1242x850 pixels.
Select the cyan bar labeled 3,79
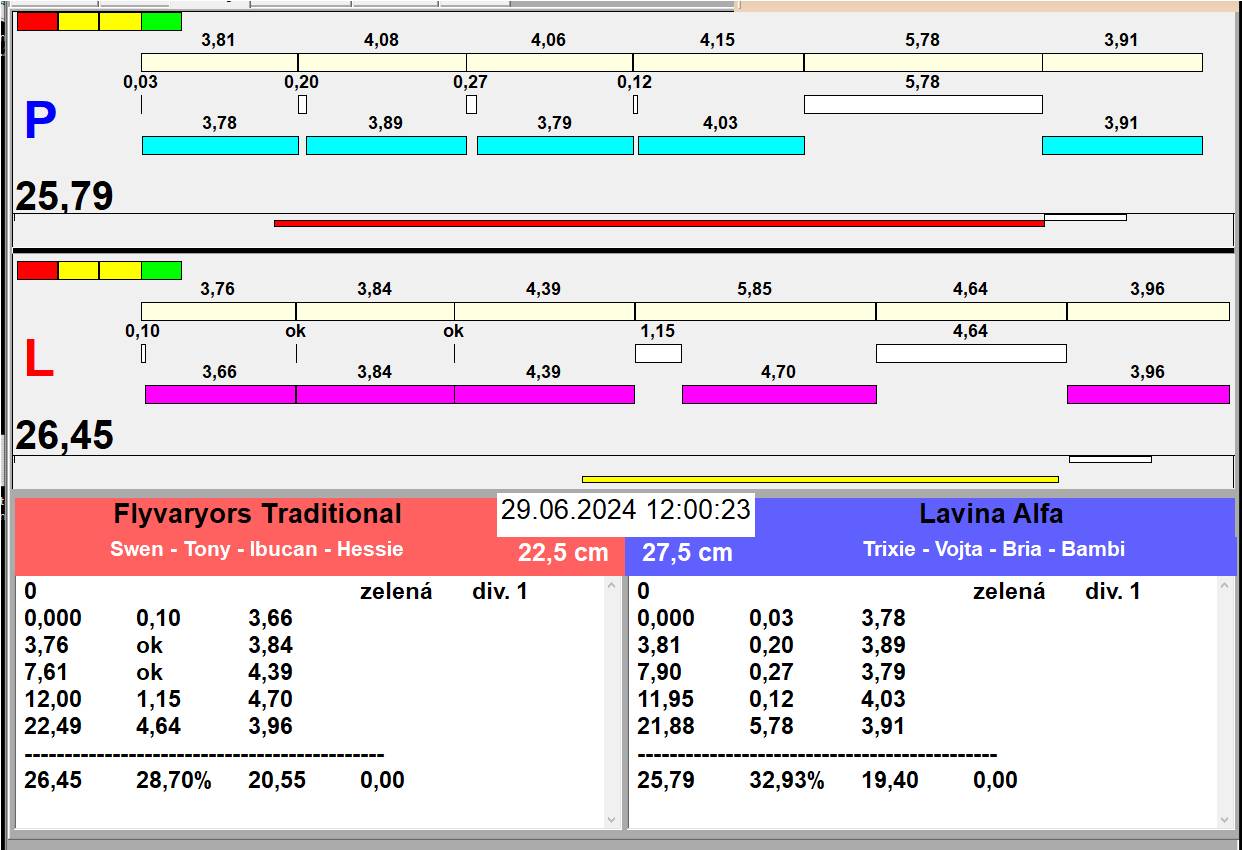point(555,145)
